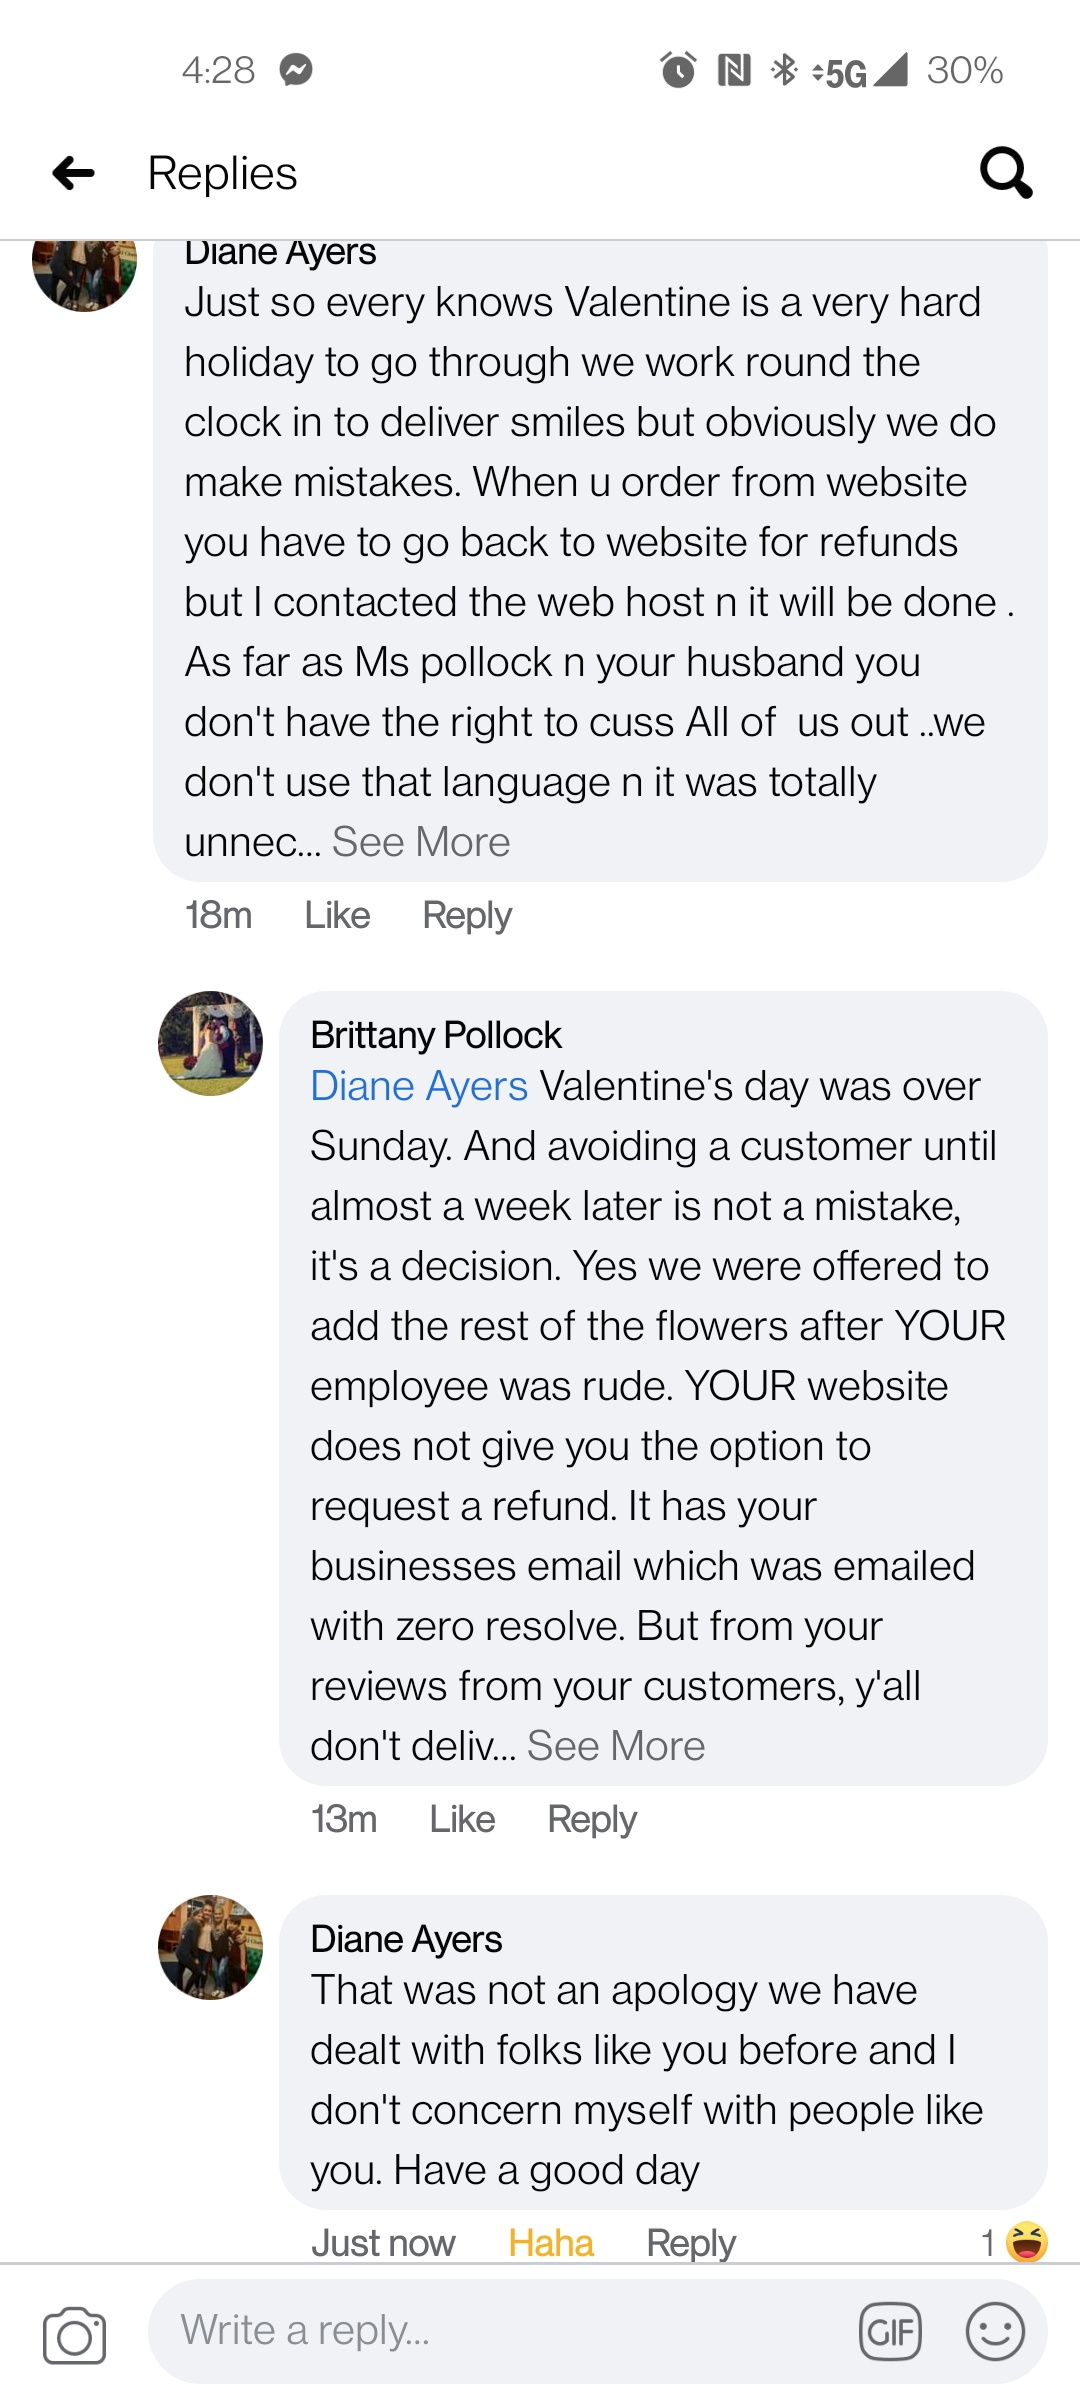1080x2400 pixels.
Task: Like Brittany Pollock's comment
Action: click(x=462, y=1819)
